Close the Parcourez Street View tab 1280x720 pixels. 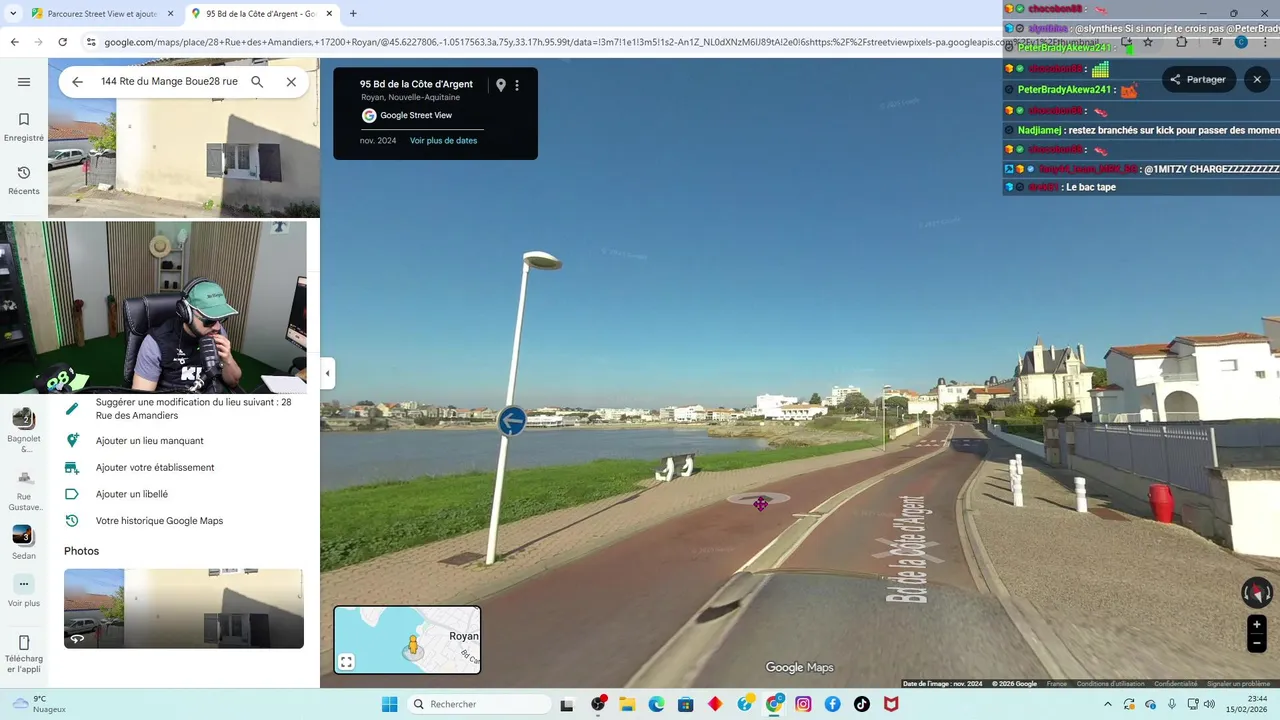click(171, 14)
